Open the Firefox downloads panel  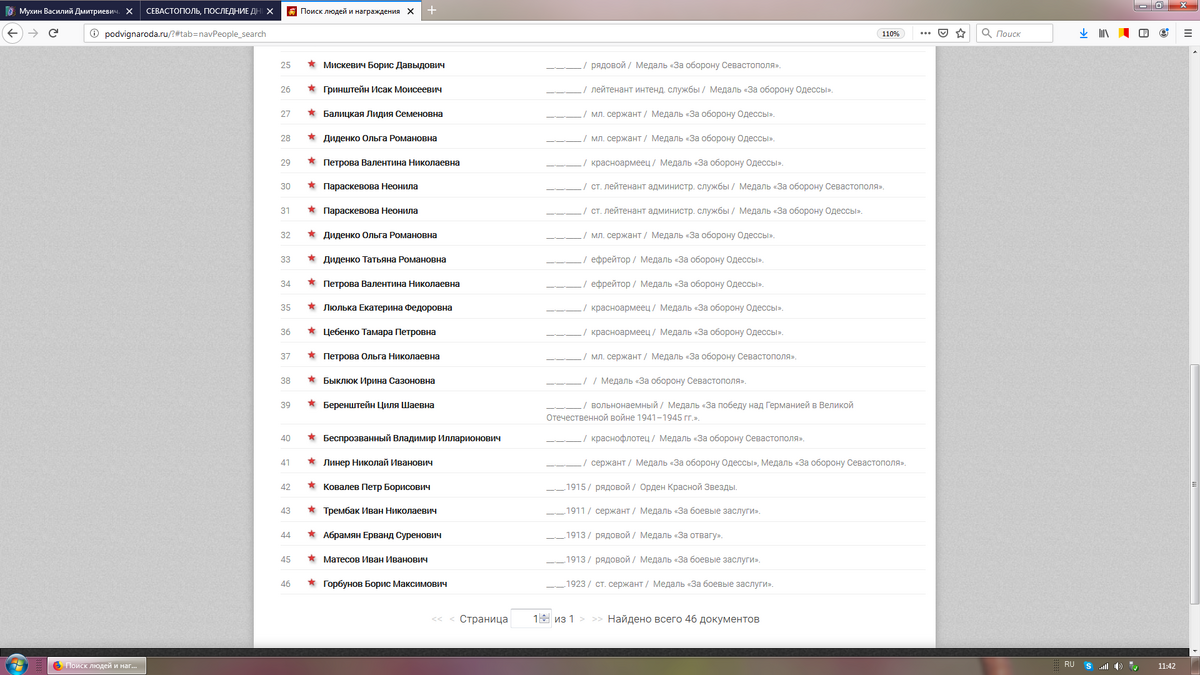1084,33
